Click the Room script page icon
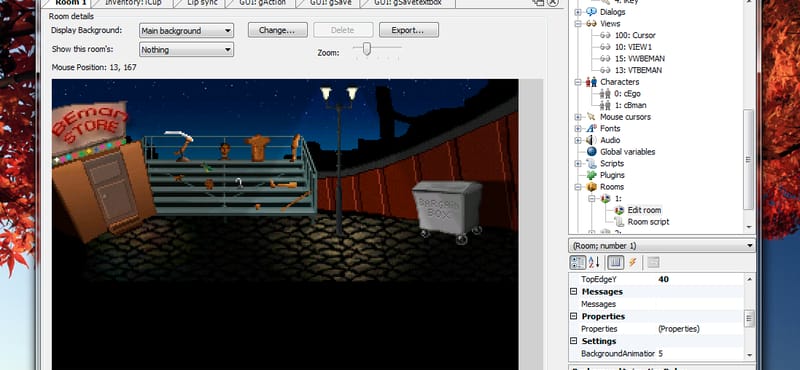 click(619, 222)
